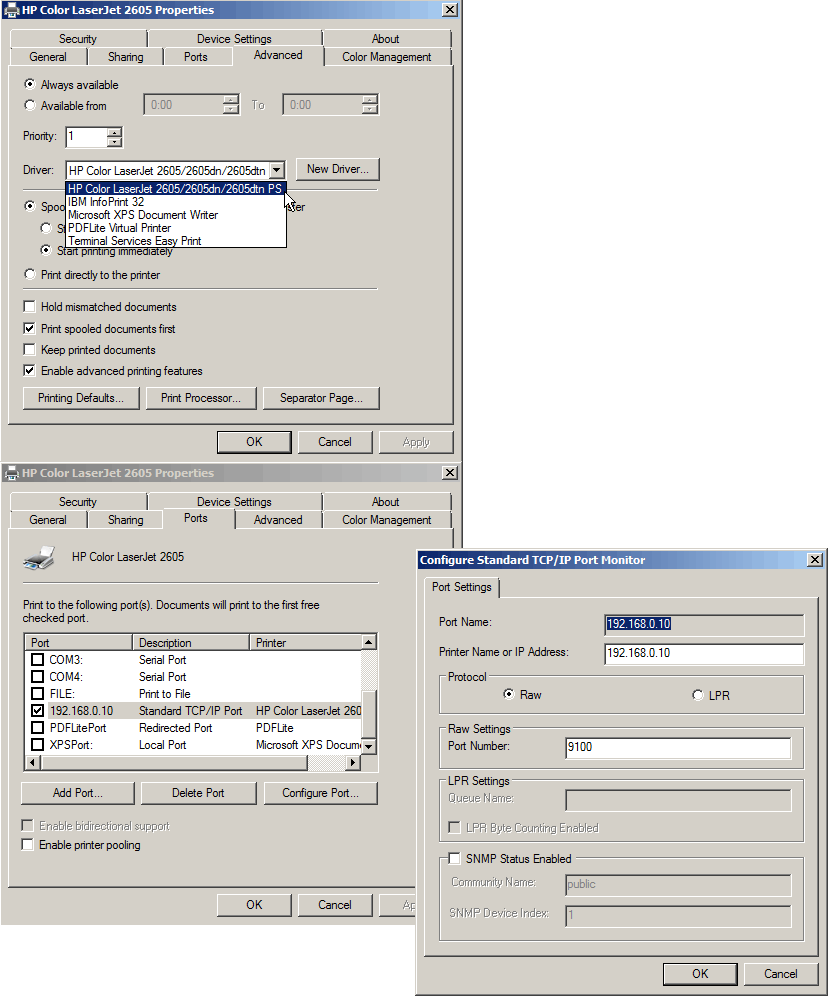Enable printer pooling checkbox
Viewport: 829px width, 1000px height.
point(27,844)
